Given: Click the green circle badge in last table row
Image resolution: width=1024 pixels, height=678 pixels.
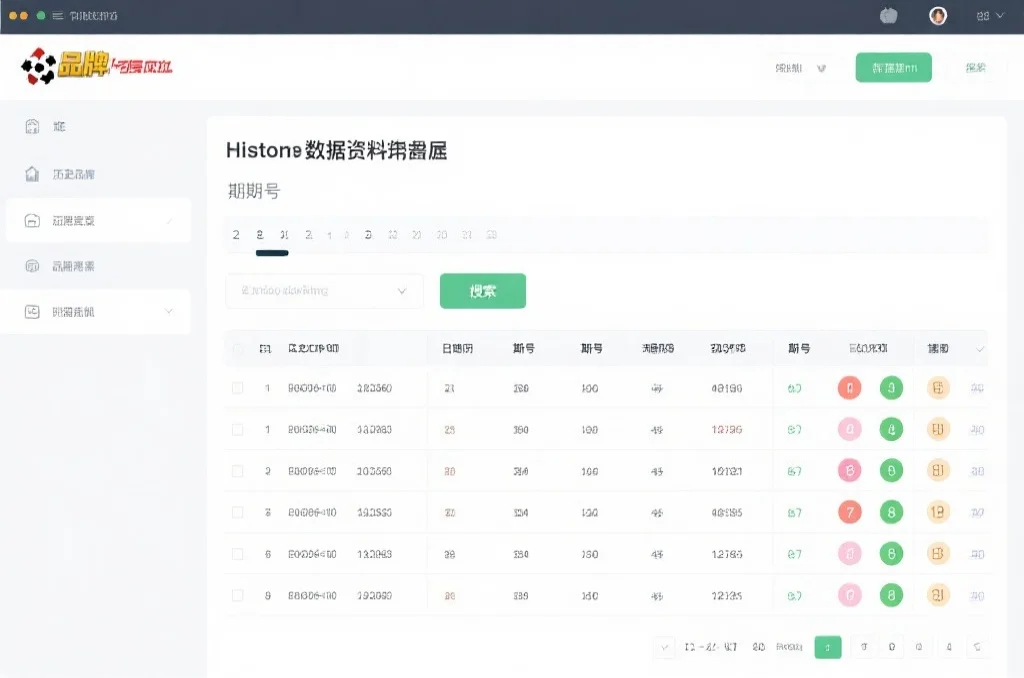Looking at the screenshot, I should coord(891,596).
